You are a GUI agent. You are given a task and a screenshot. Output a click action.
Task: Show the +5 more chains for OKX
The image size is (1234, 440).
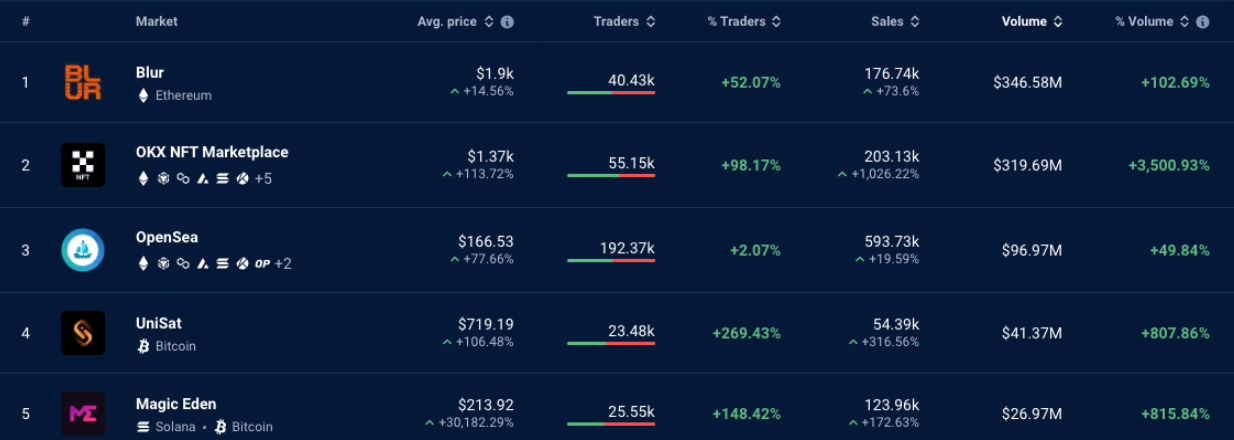pos(263,179)
